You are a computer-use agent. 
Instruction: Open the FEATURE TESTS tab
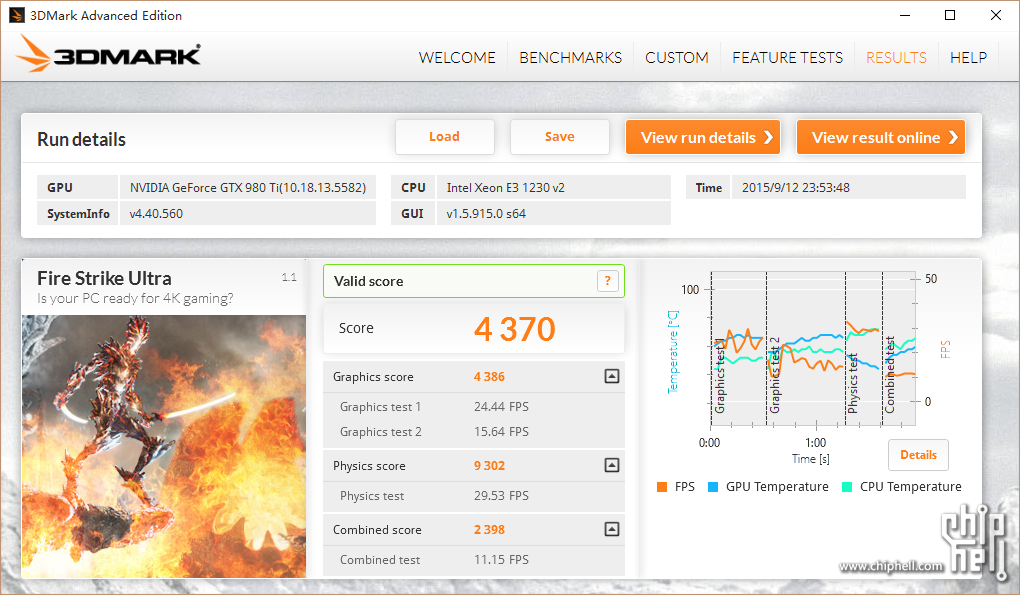(787, 58)
